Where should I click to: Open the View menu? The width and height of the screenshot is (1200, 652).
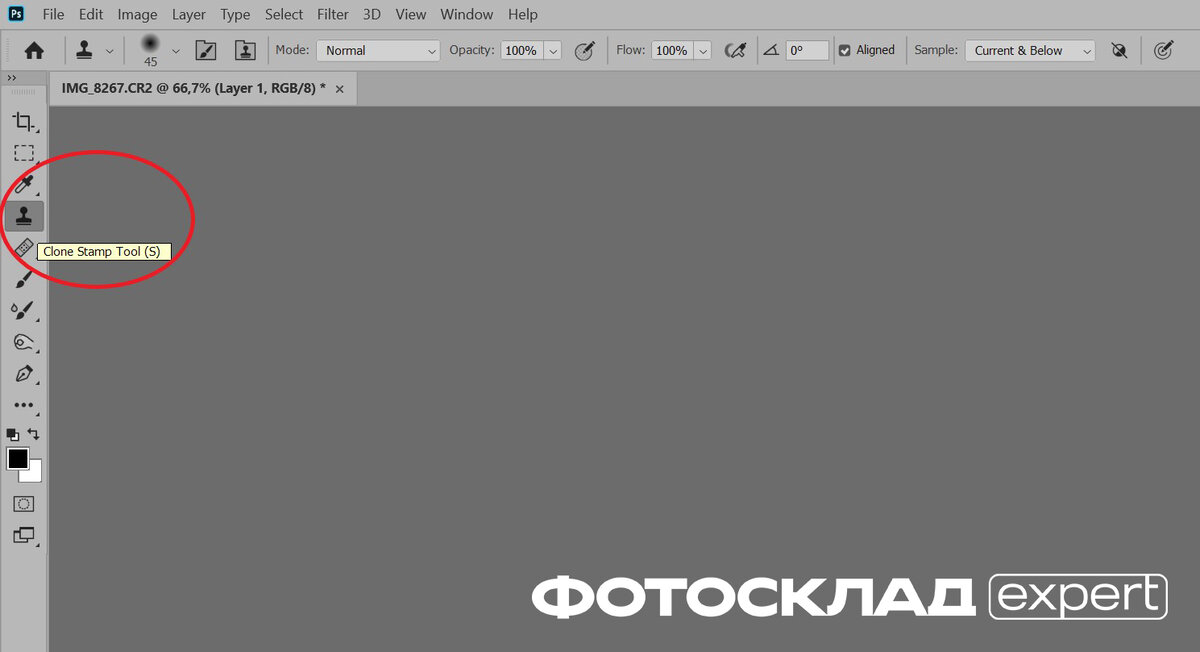point(411,14)
